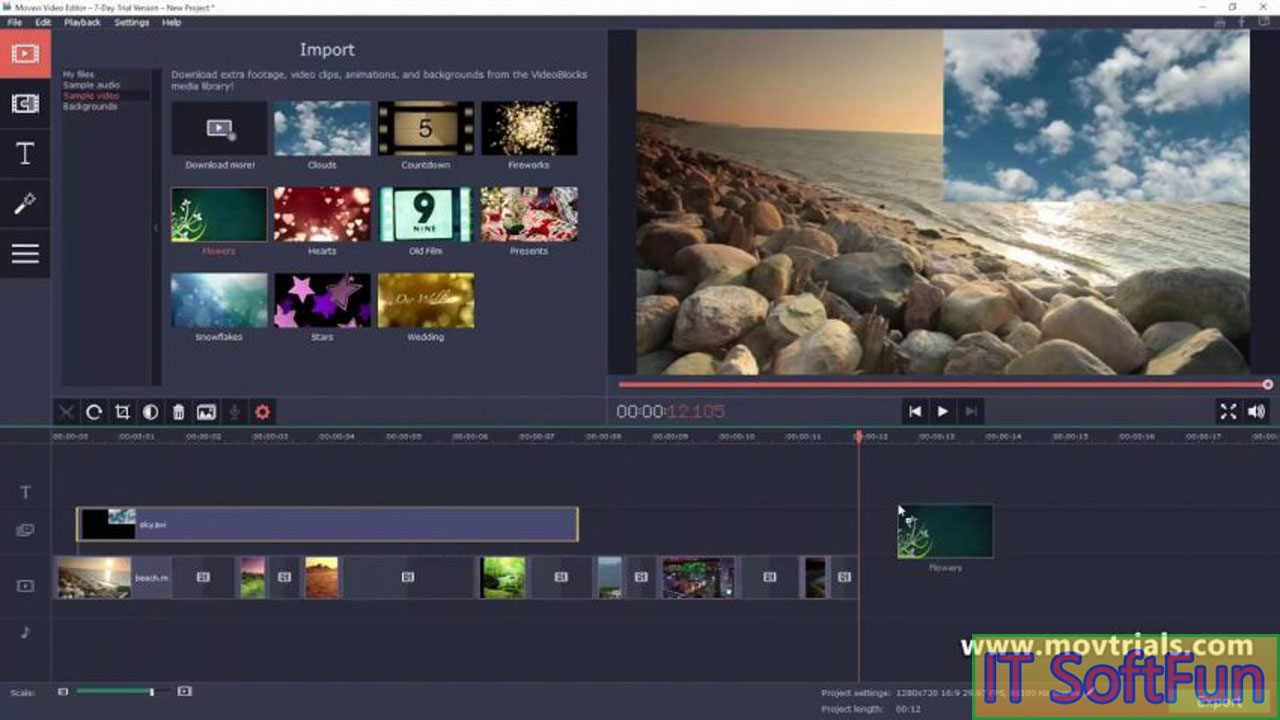
Task: Open the More tools hamburger tab
Action: coord(25,254)
